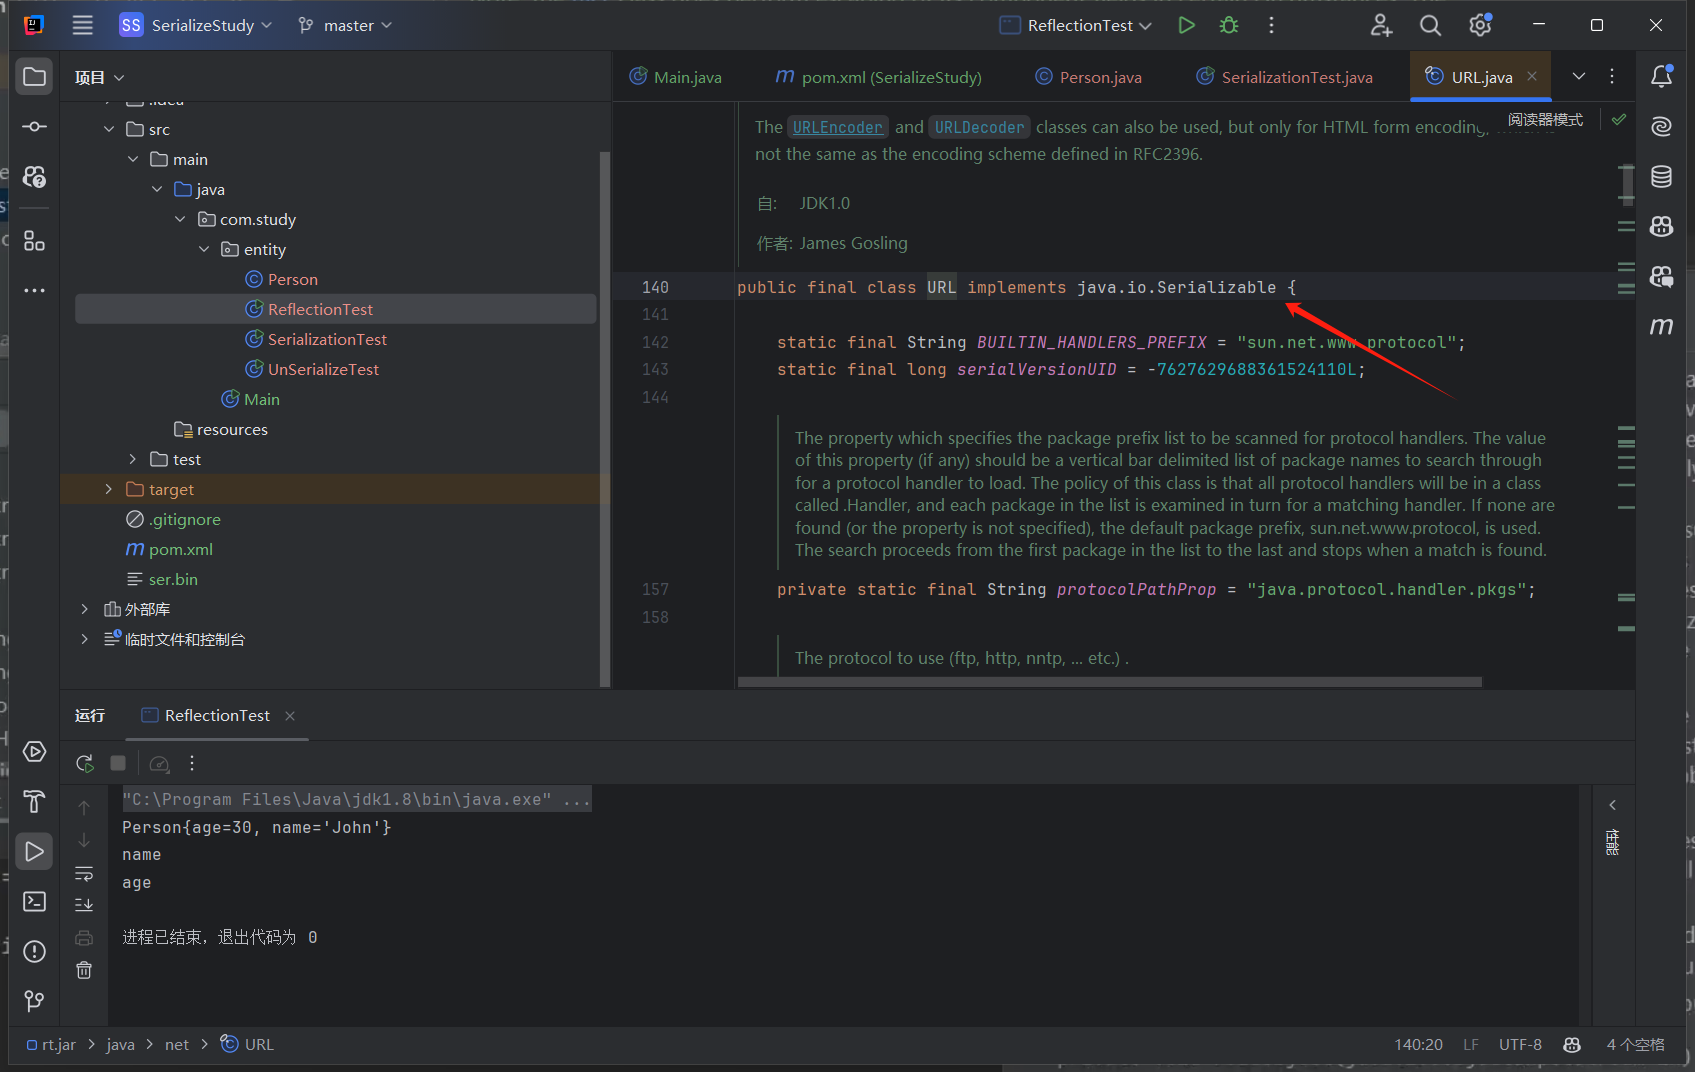This screenshot has width=1695, height=1072.
Task: Toggle reader mode in editor
Action: click(1545, 120)
